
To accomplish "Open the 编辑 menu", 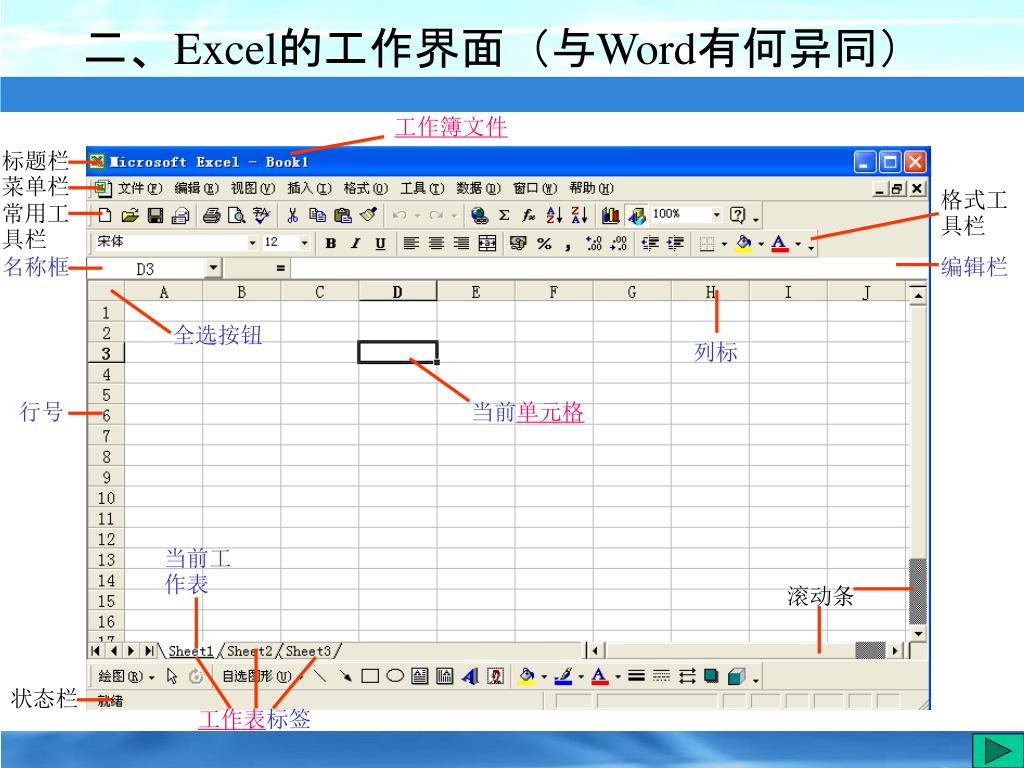I will [196, 189].
